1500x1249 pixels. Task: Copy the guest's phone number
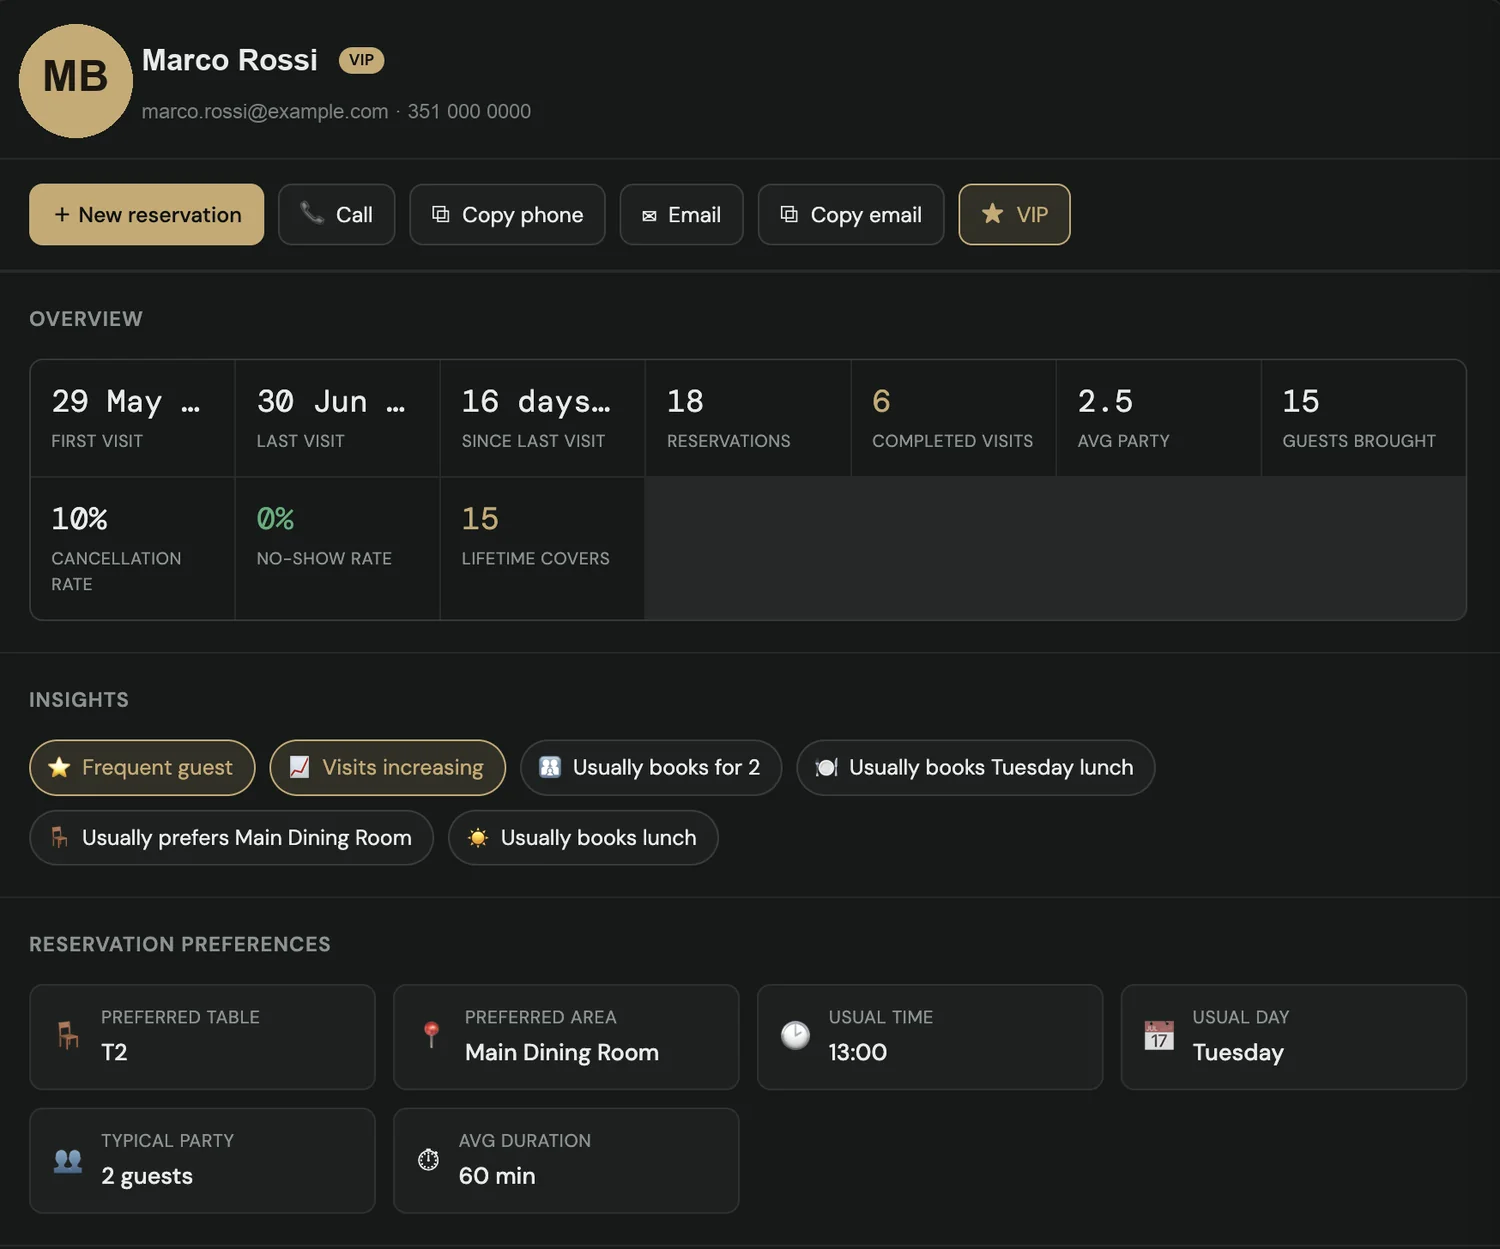(507, 214)
